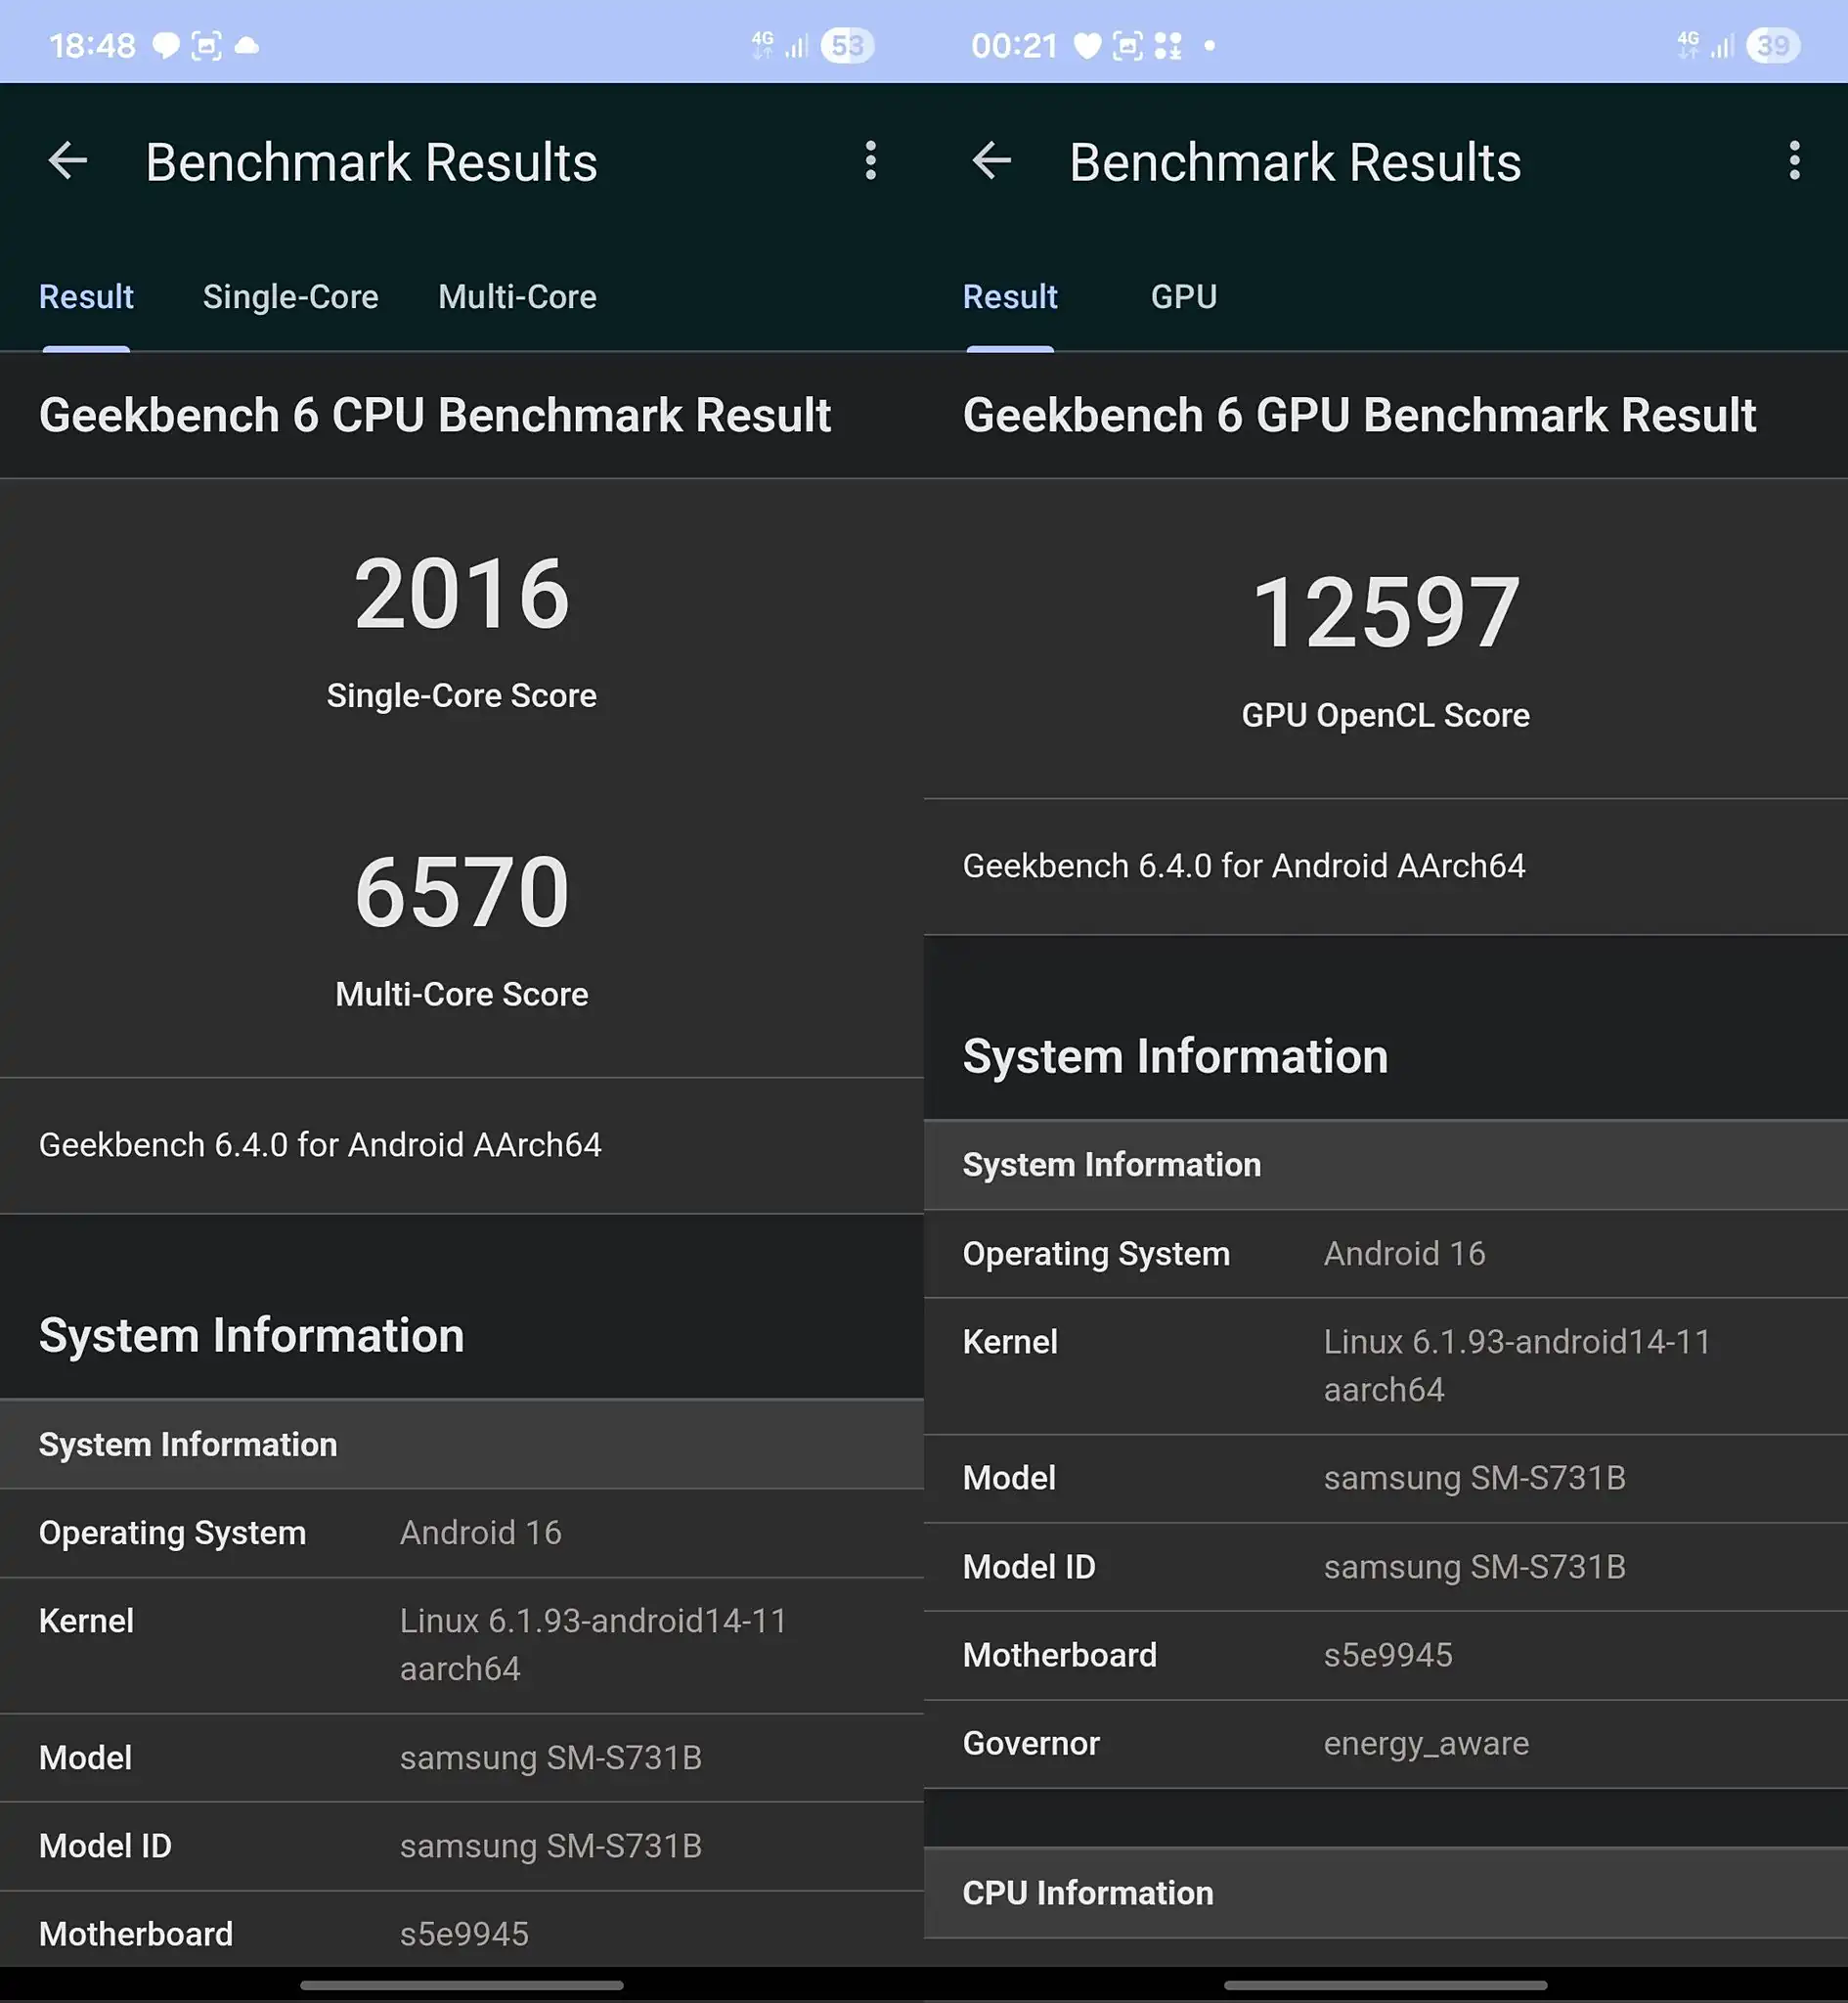Tap four-squares icon in GPU status bar

pyautogui.click(x=1168, y=46)
